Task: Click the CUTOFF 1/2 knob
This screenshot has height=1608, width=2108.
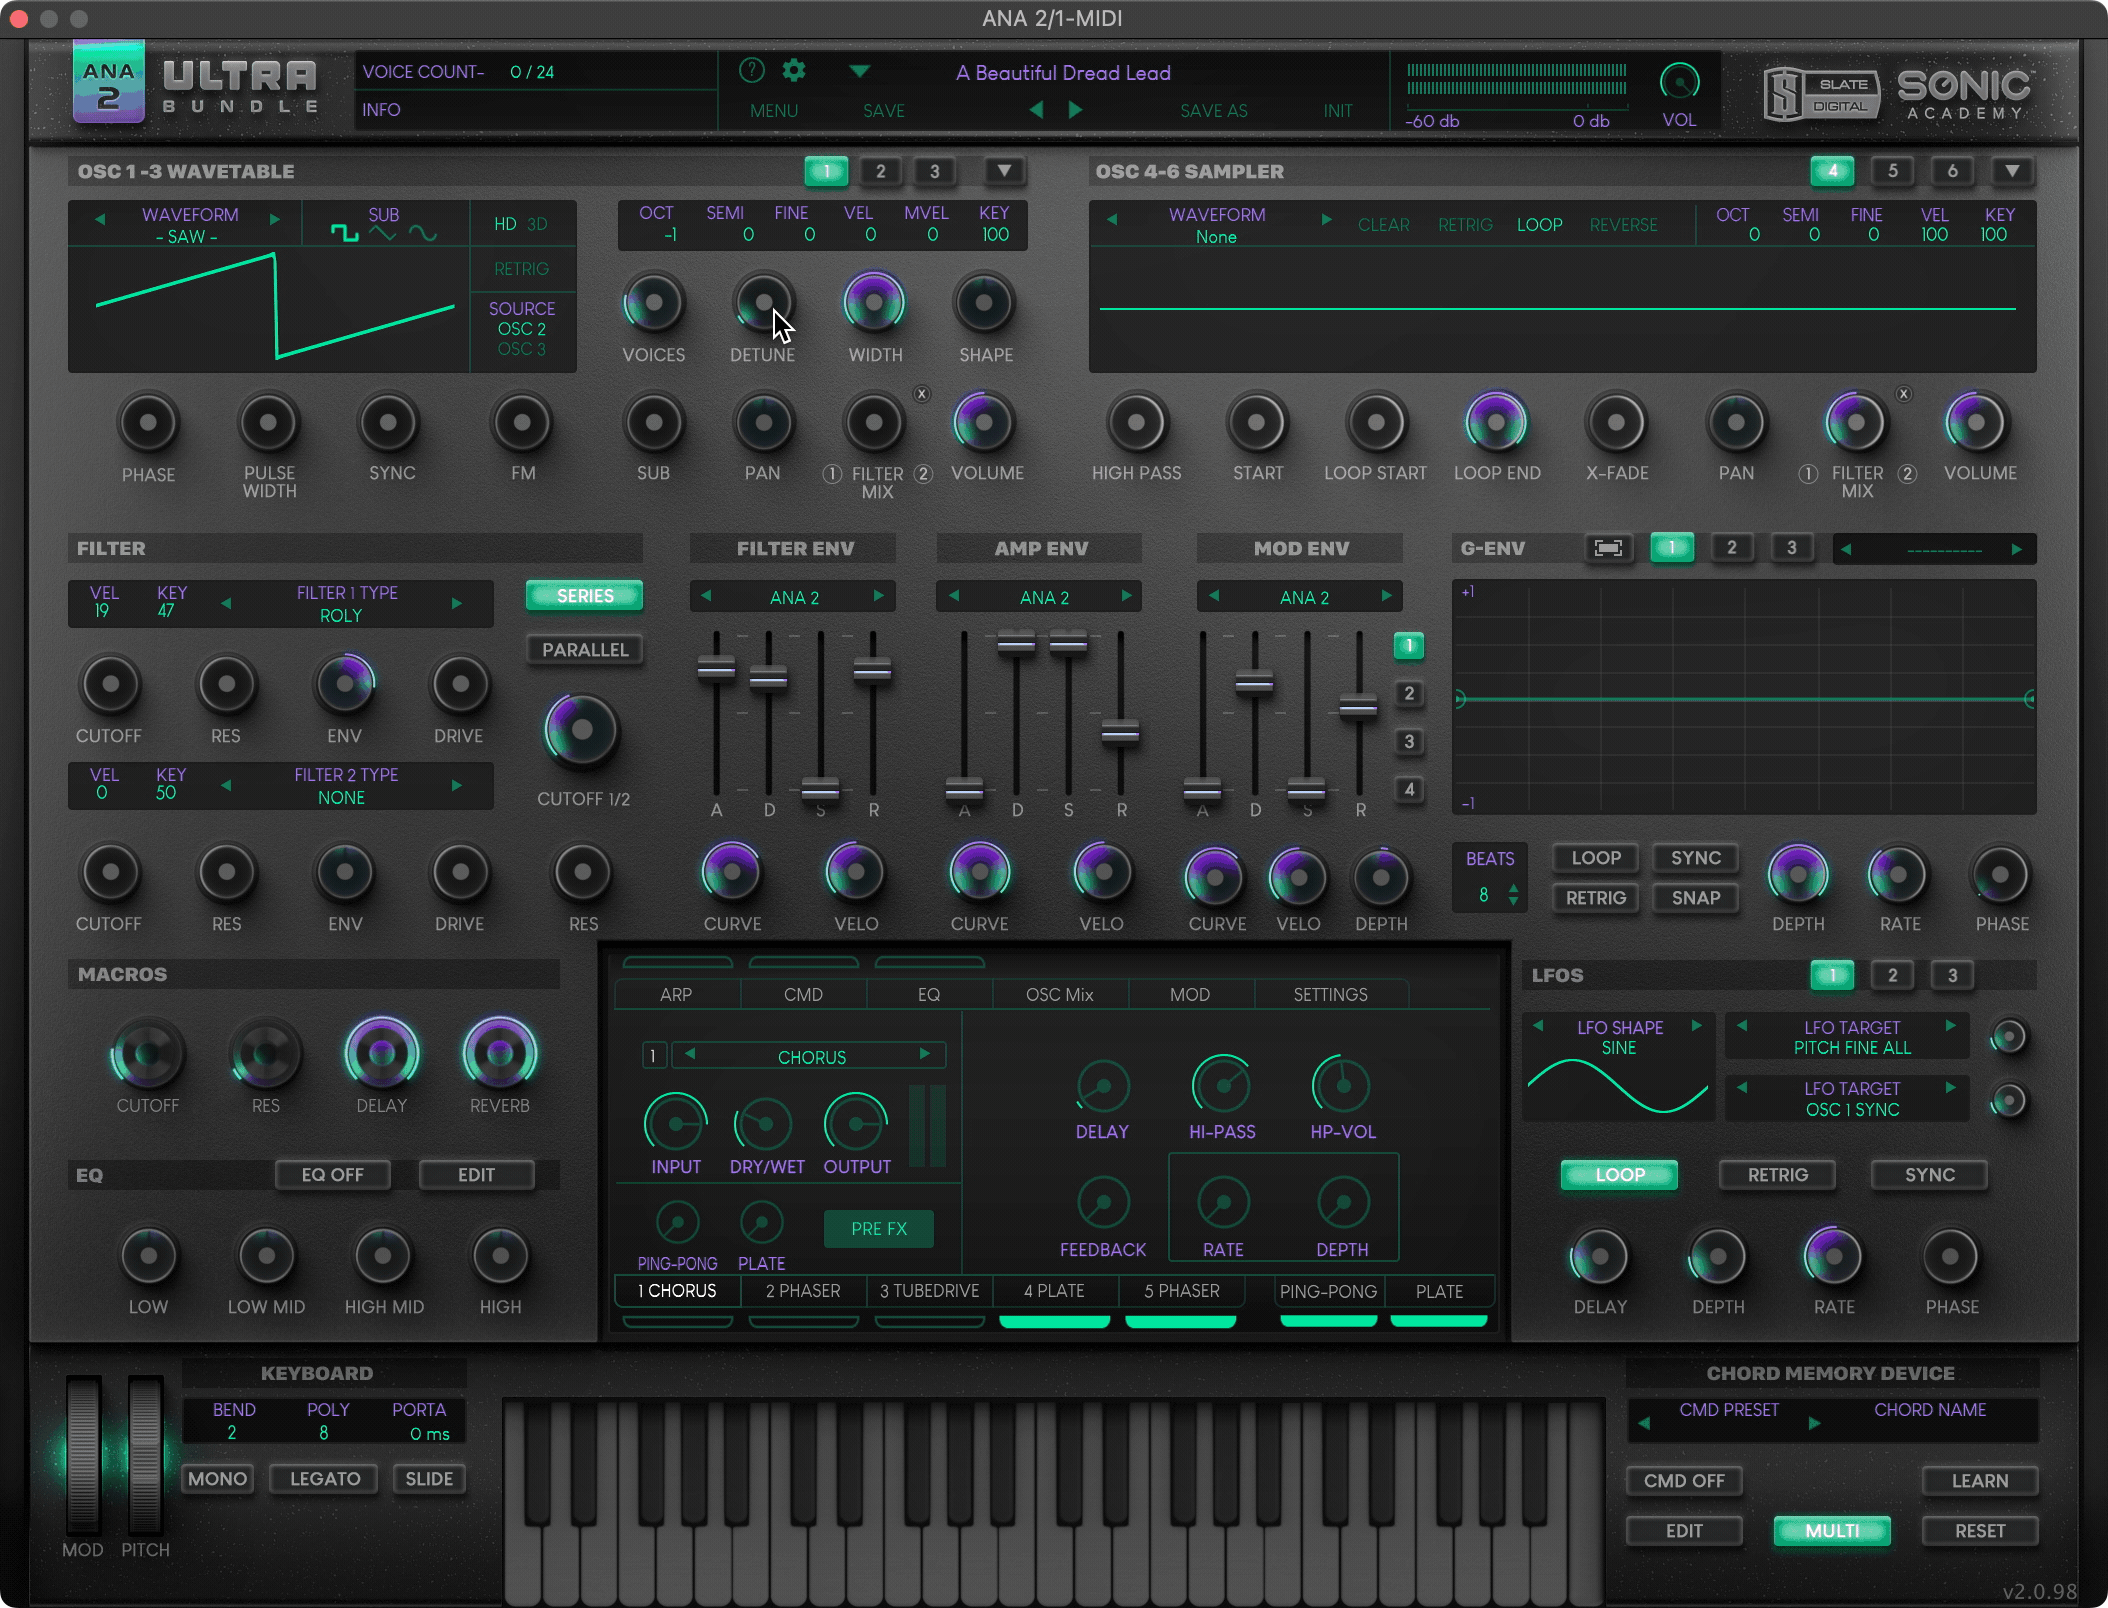Action: click(581, 730)
